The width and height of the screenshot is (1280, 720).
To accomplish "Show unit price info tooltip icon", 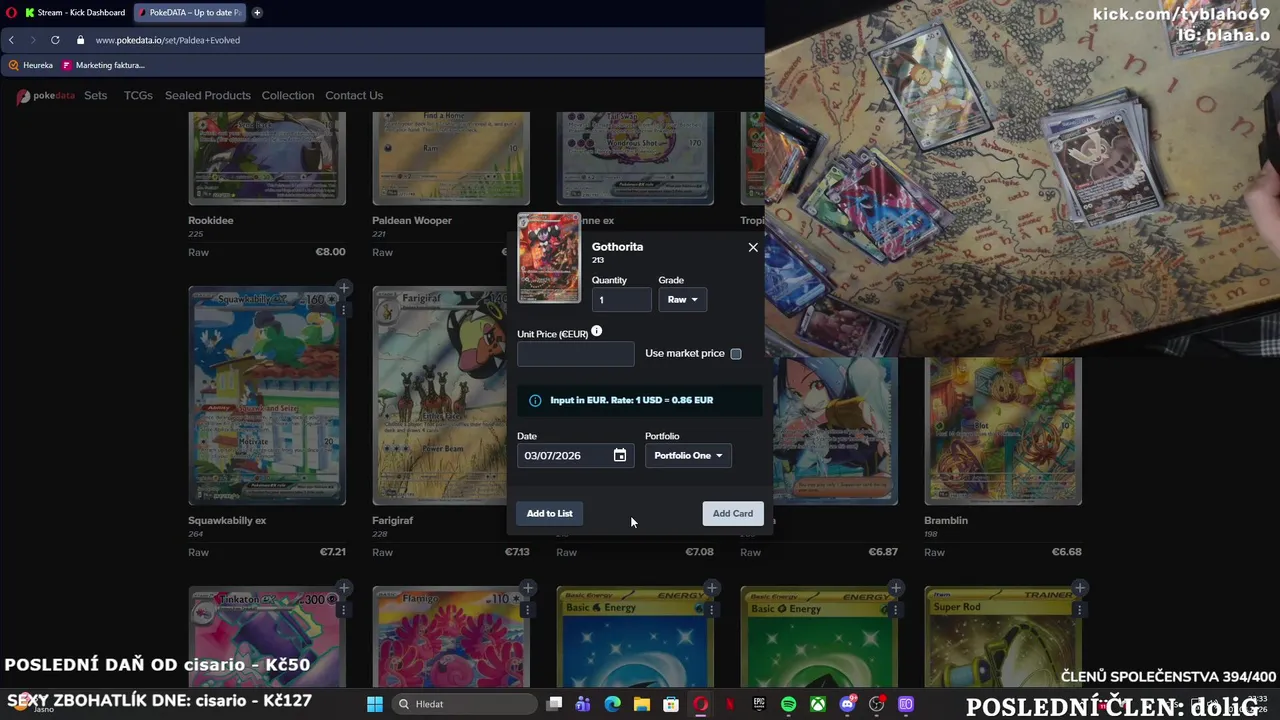I will coord(597,331).
